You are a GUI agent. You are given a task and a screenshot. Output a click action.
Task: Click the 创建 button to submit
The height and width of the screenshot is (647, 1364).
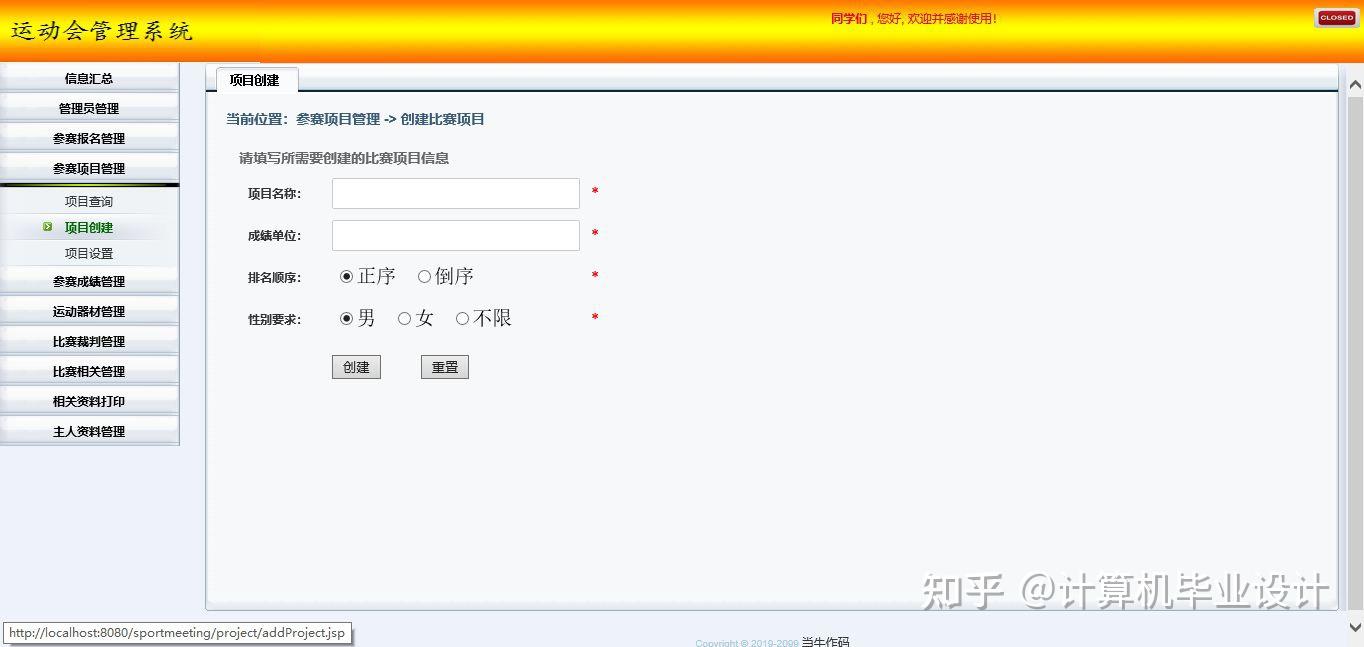pos(356,366)
